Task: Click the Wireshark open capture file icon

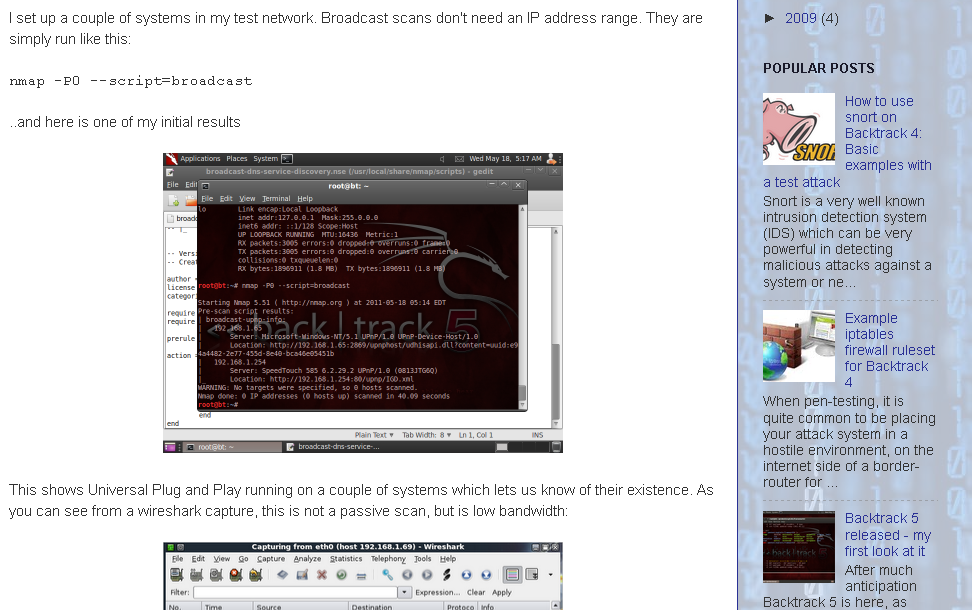Action: coord(282,575)
